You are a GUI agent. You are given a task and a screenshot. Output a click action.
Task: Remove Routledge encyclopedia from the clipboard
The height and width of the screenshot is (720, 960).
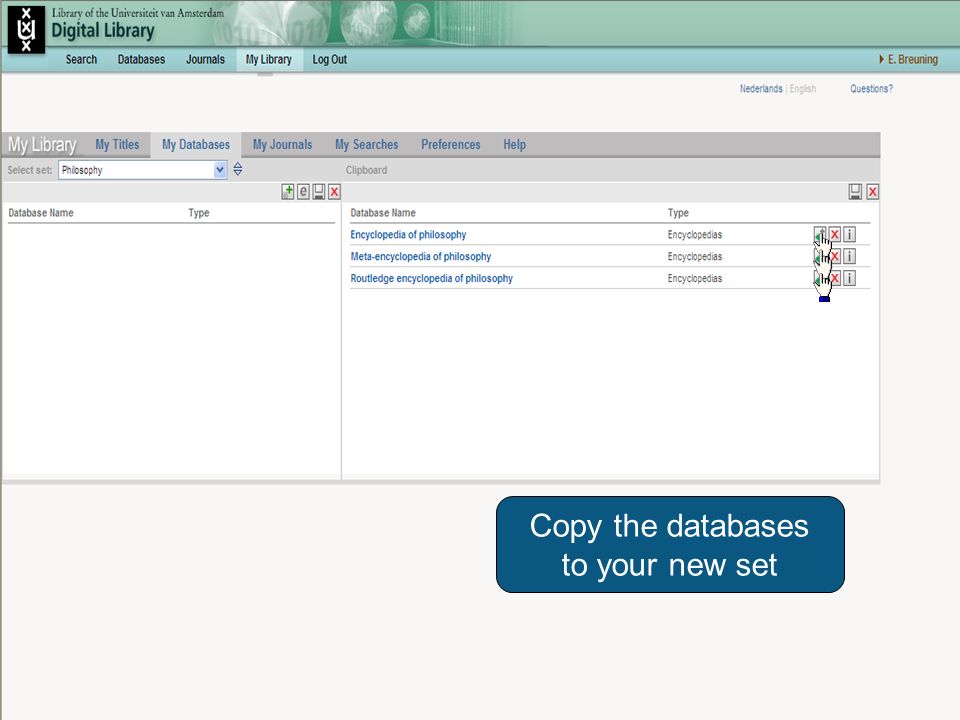(834, 279)
